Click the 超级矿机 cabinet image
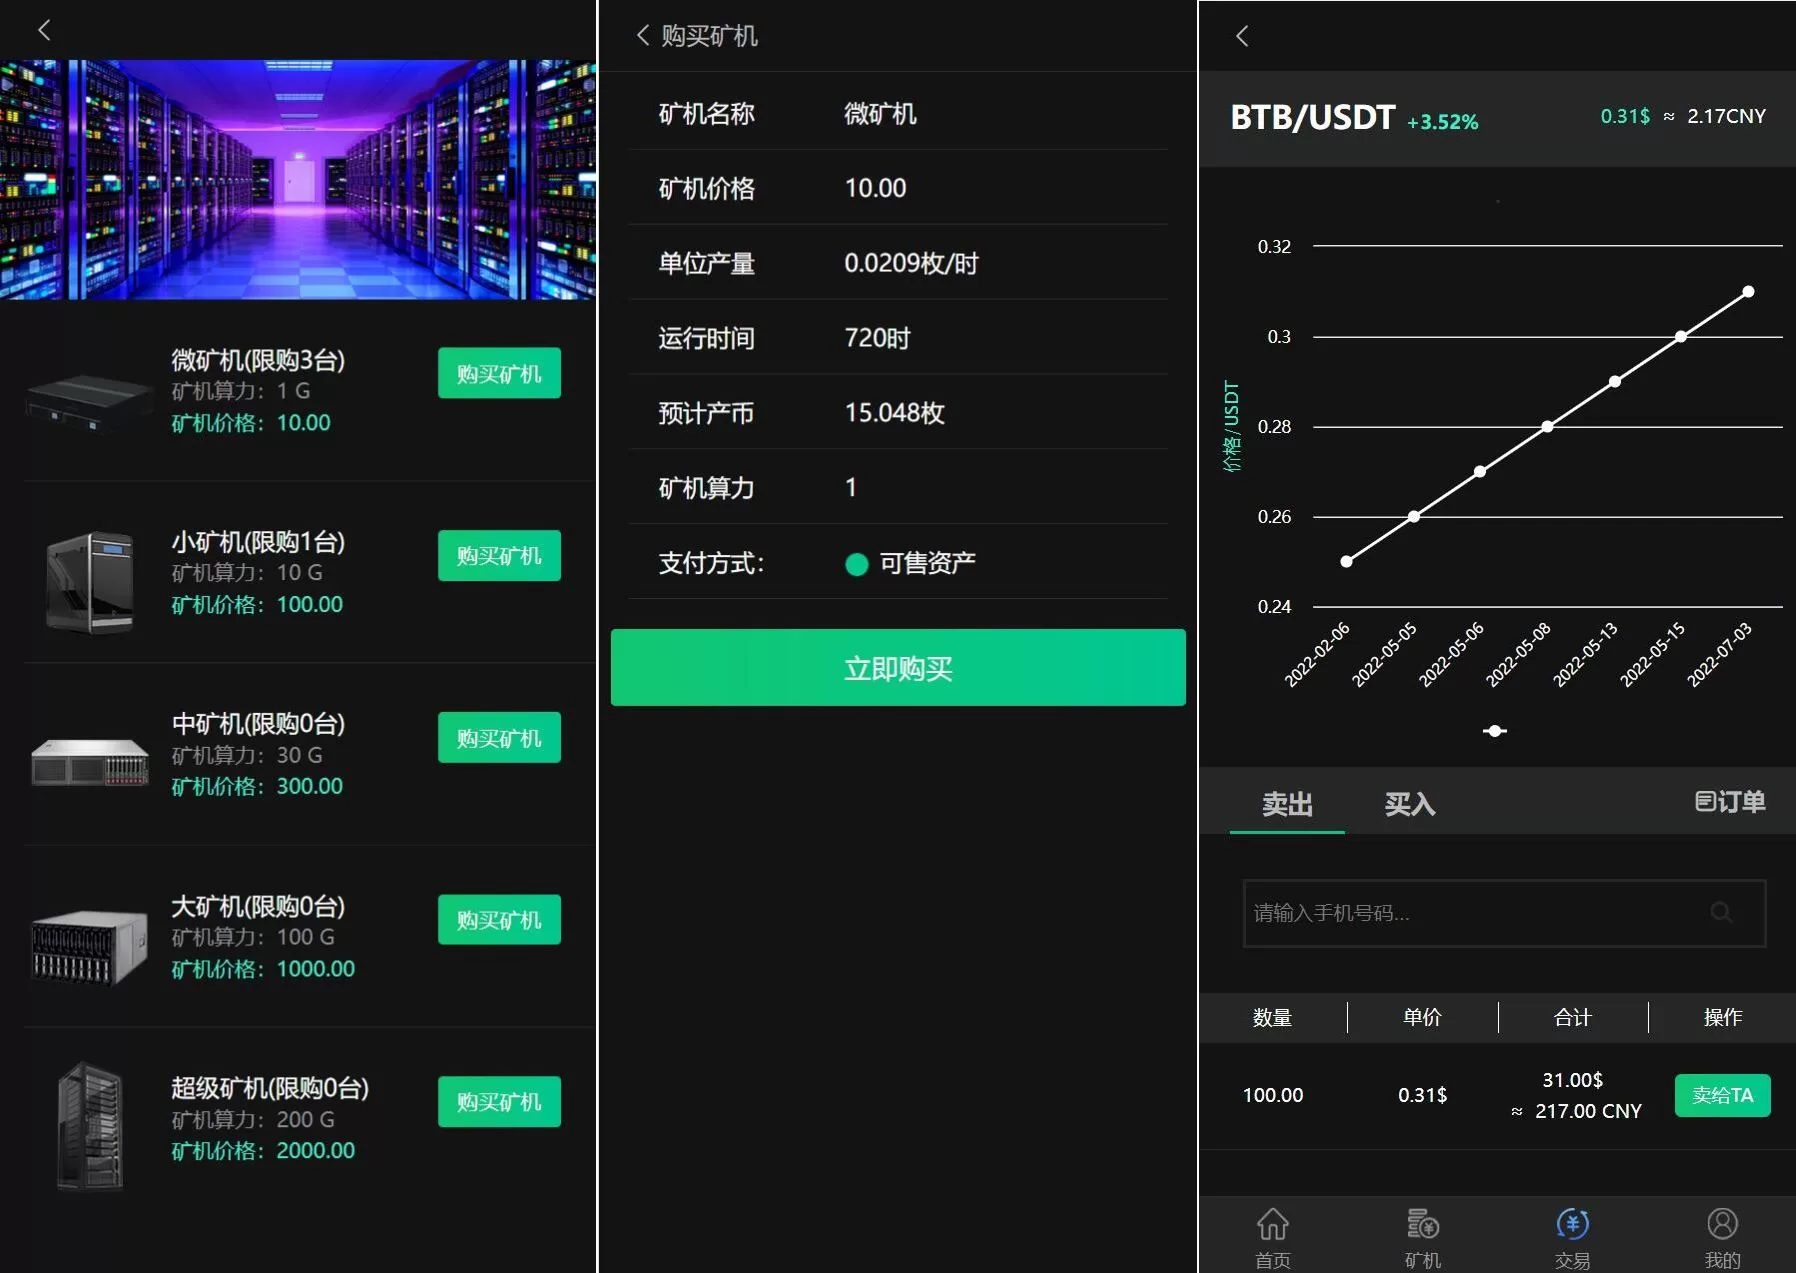Screen dimensions: 1796x1273 pyautogui.click(x=90, y=1127)
